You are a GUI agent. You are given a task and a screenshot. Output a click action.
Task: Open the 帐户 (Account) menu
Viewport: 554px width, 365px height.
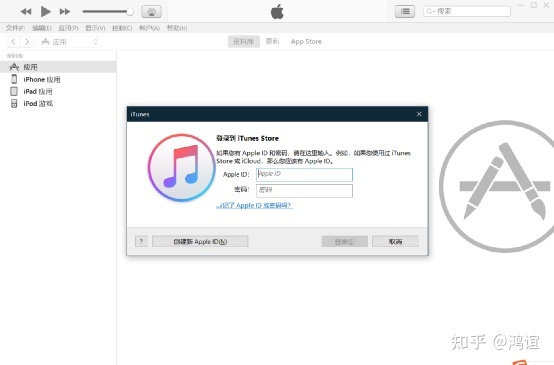[149, 28]
